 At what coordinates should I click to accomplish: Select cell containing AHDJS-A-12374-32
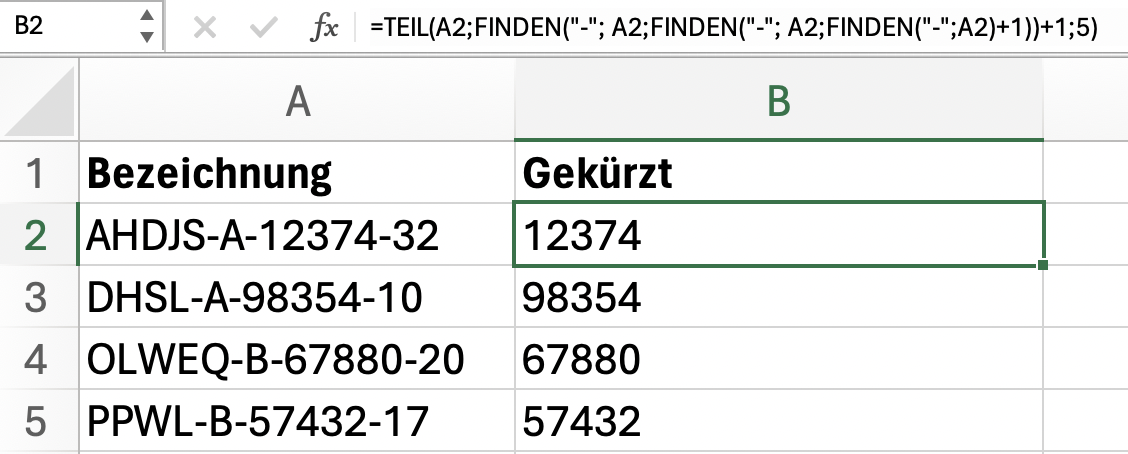point(297,235)
